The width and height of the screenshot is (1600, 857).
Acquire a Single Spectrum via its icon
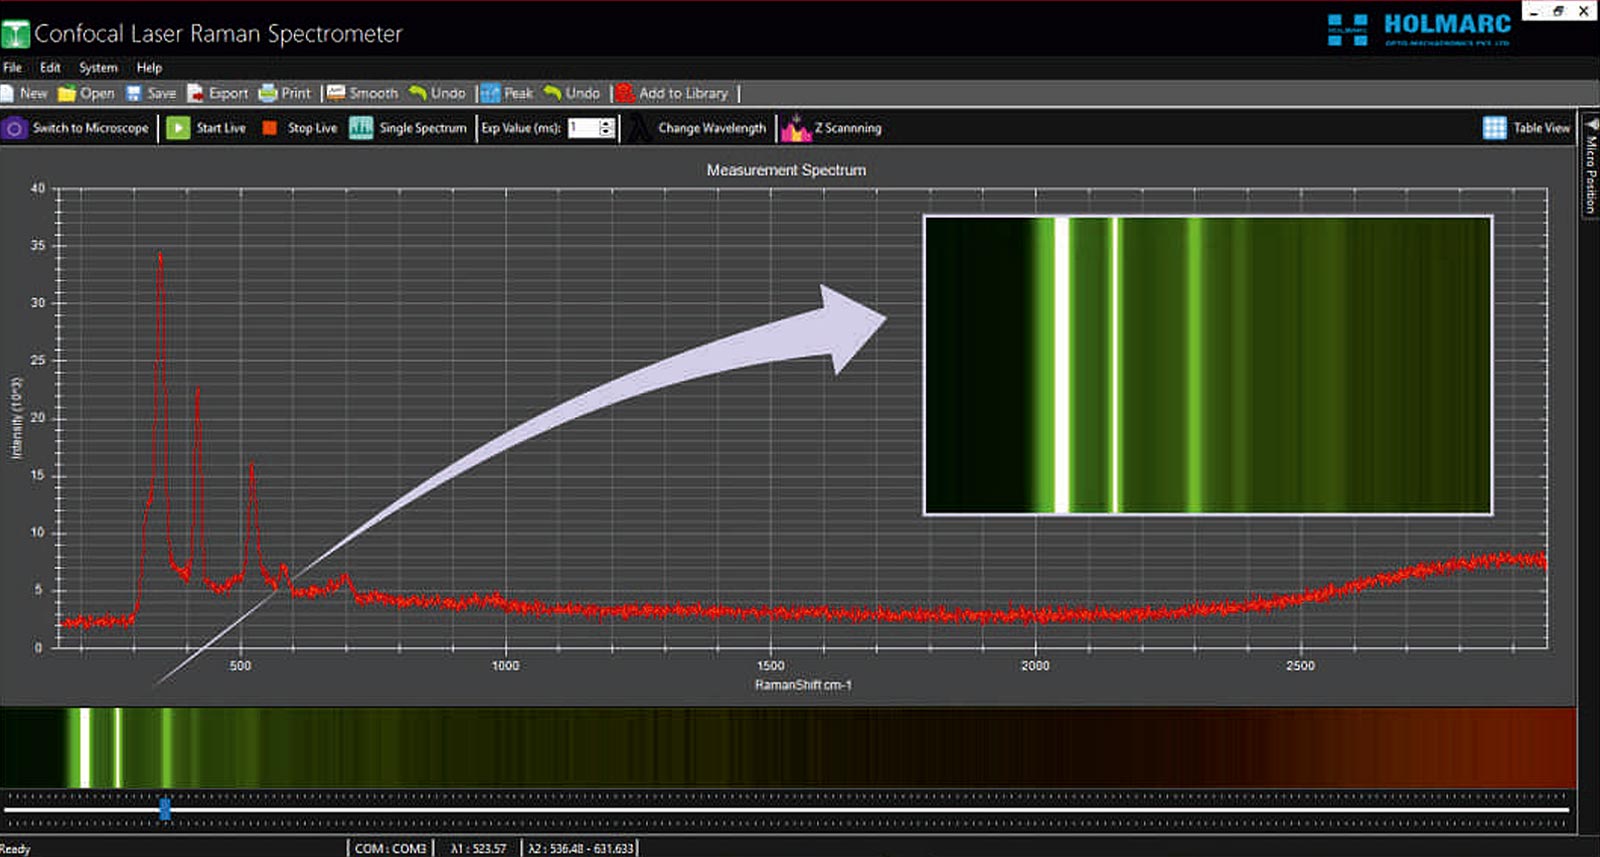[361, 128]
